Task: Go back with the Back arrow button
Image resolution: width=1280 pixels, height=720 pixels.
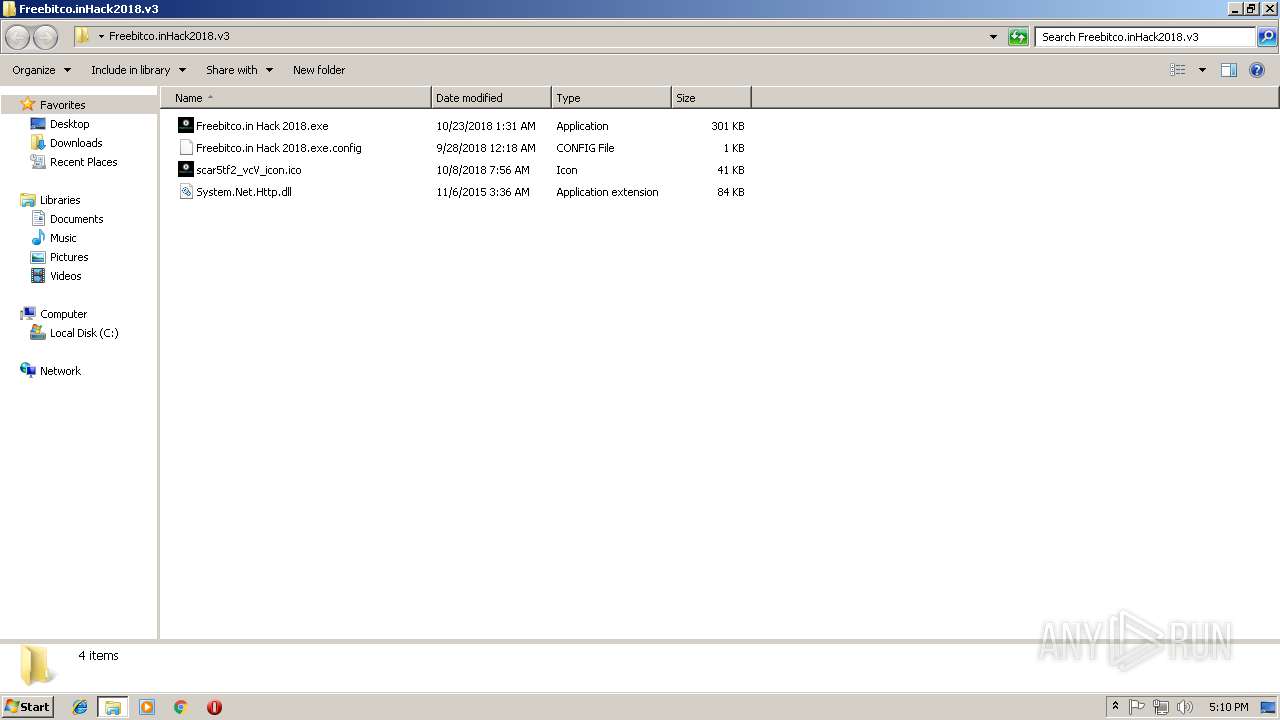Action: click(17, 37)
